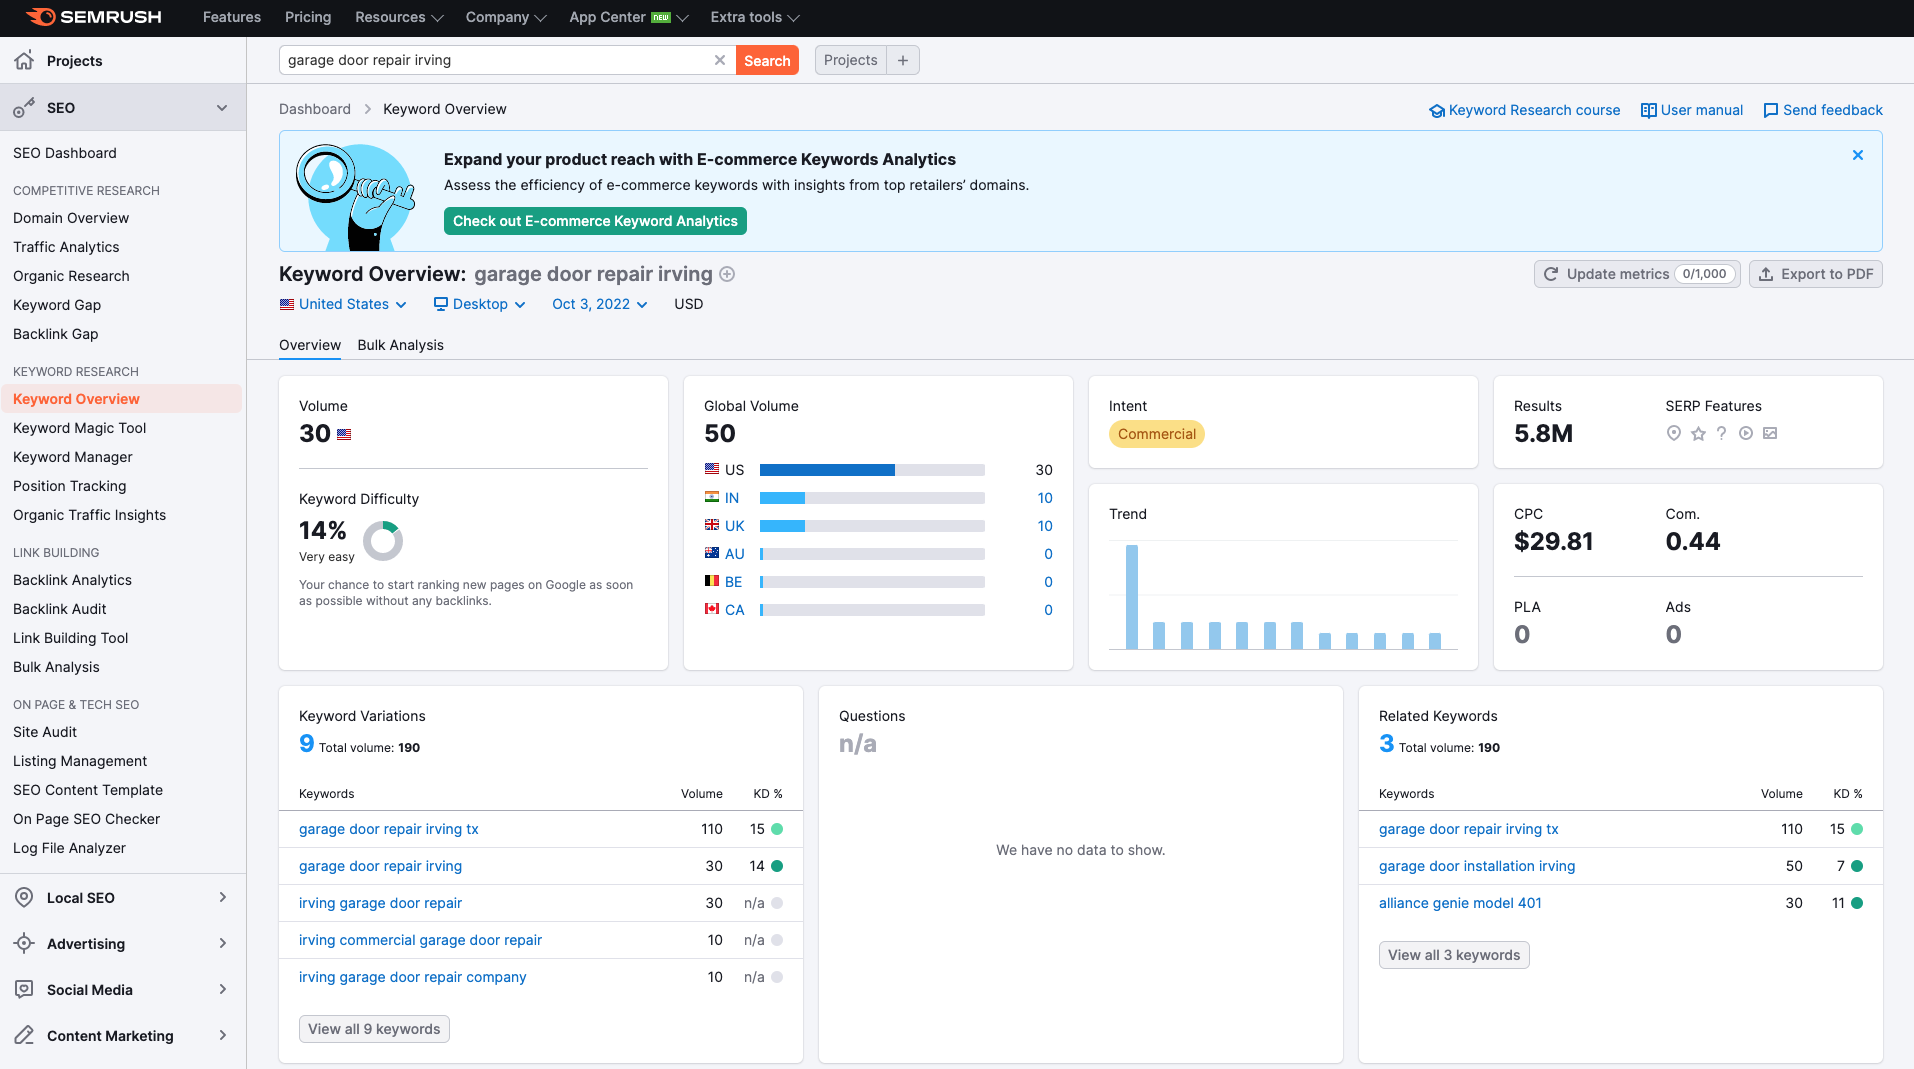Viewport: 1914px width, 1069px height.
Task: Open Backlink Analytics in sidebar
Action: click(x=72, y=580)
